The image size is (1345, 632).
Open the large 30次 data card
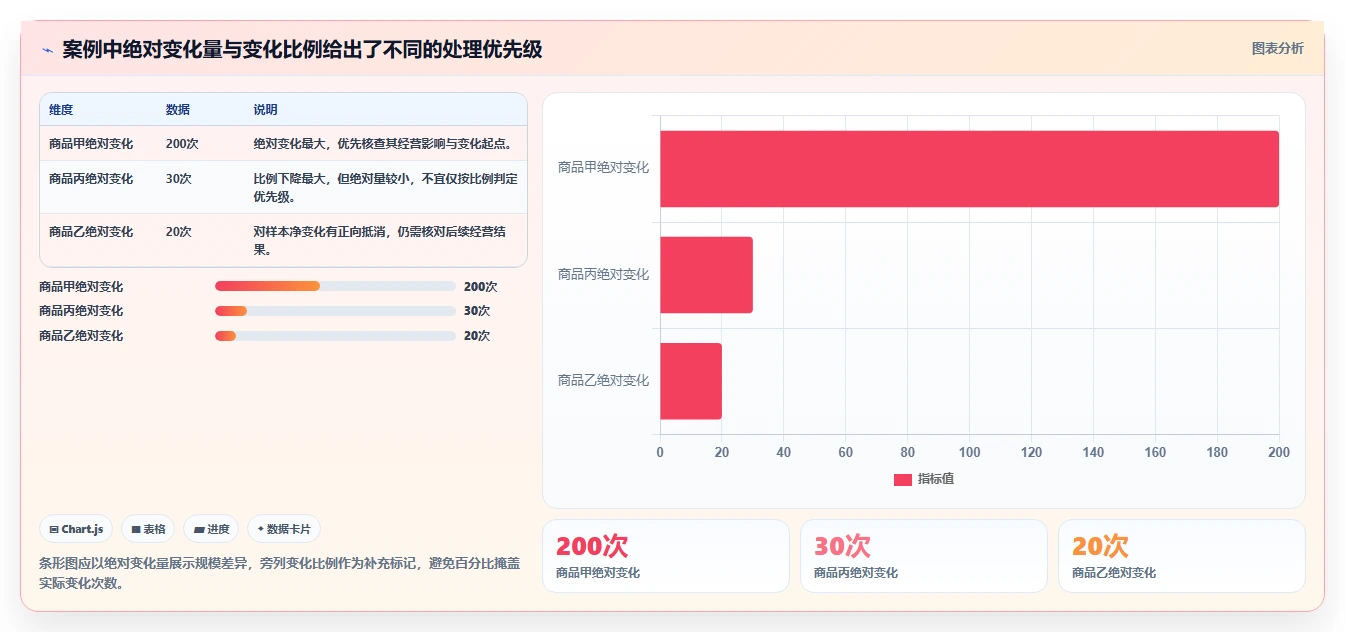(x=923, y=556)
